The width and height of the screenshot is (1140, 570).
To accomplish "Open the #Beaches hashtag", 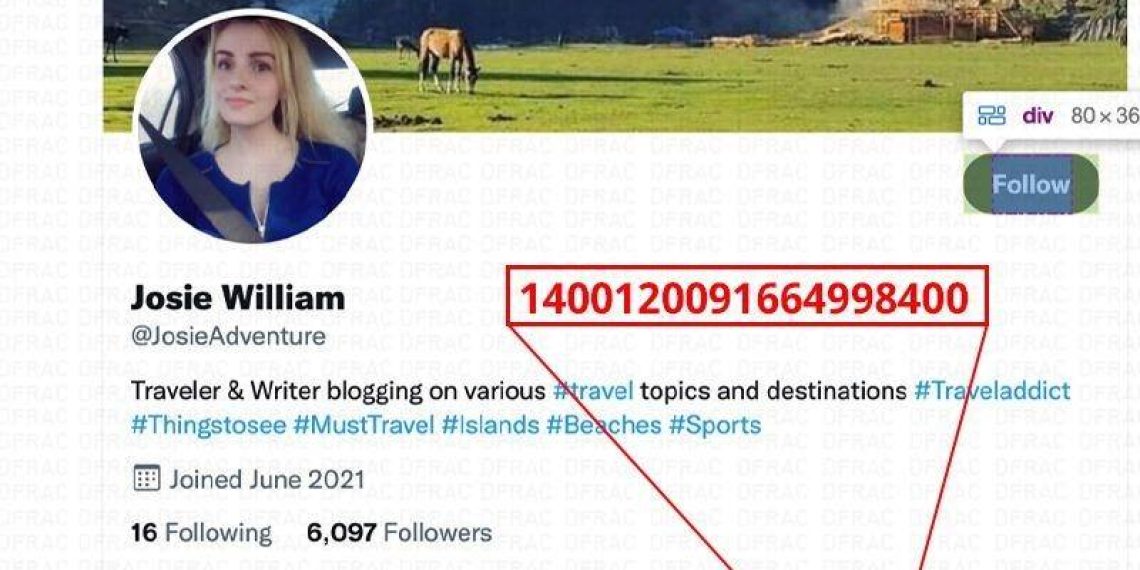I will pos(604,425).
